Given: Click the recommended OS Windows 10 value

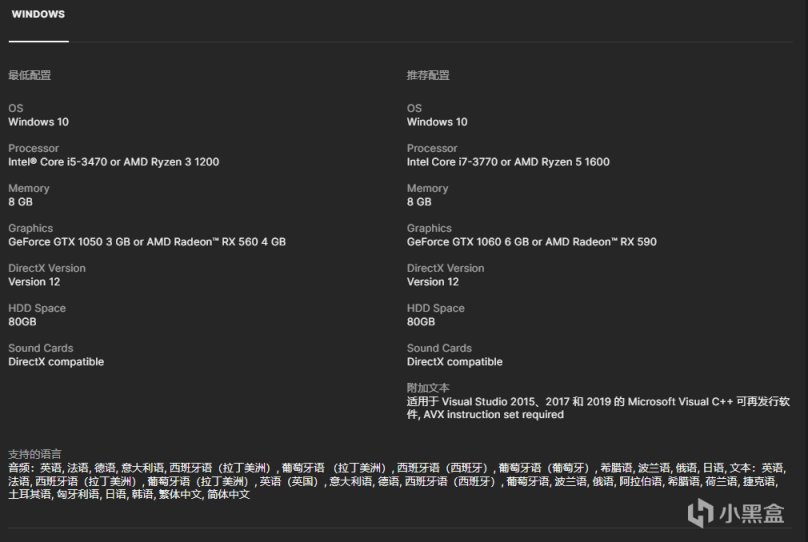Looking at the screenshot, I should tap(437, 122).
